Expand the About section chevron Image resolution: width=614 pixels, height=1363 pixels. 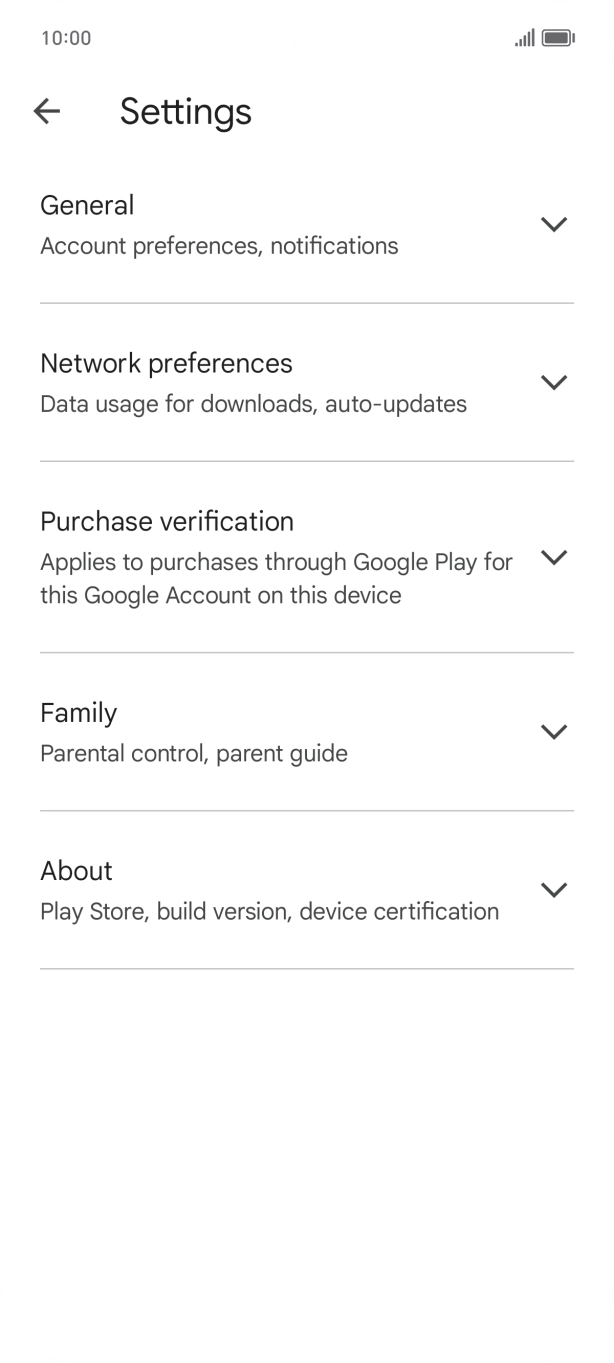(x=553, y=890)
